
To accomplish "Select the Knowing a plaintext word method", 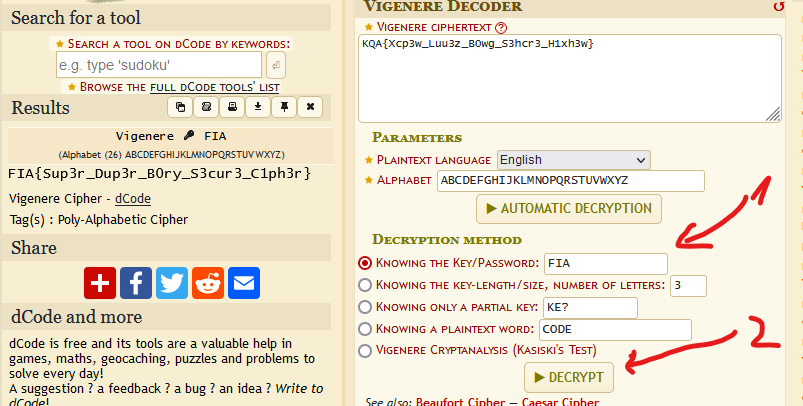I will point(365,329).
